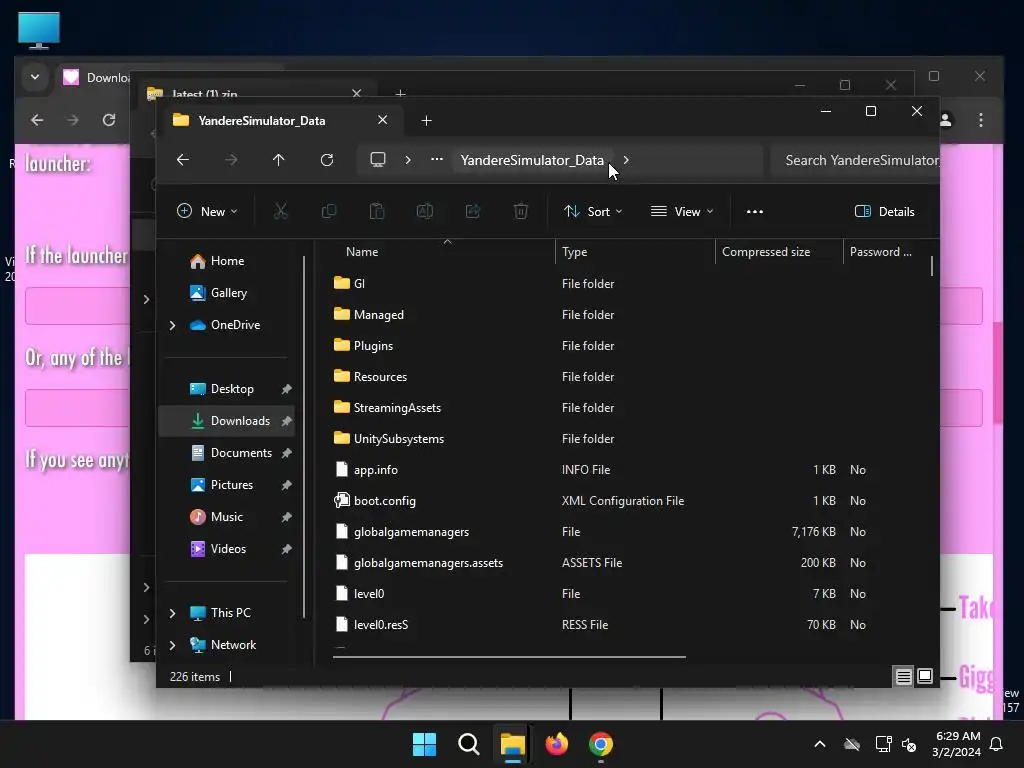Click the Delete trash icon
Image resolution: width=1024 pixels, height=768 pixels.
click(520, 212)
